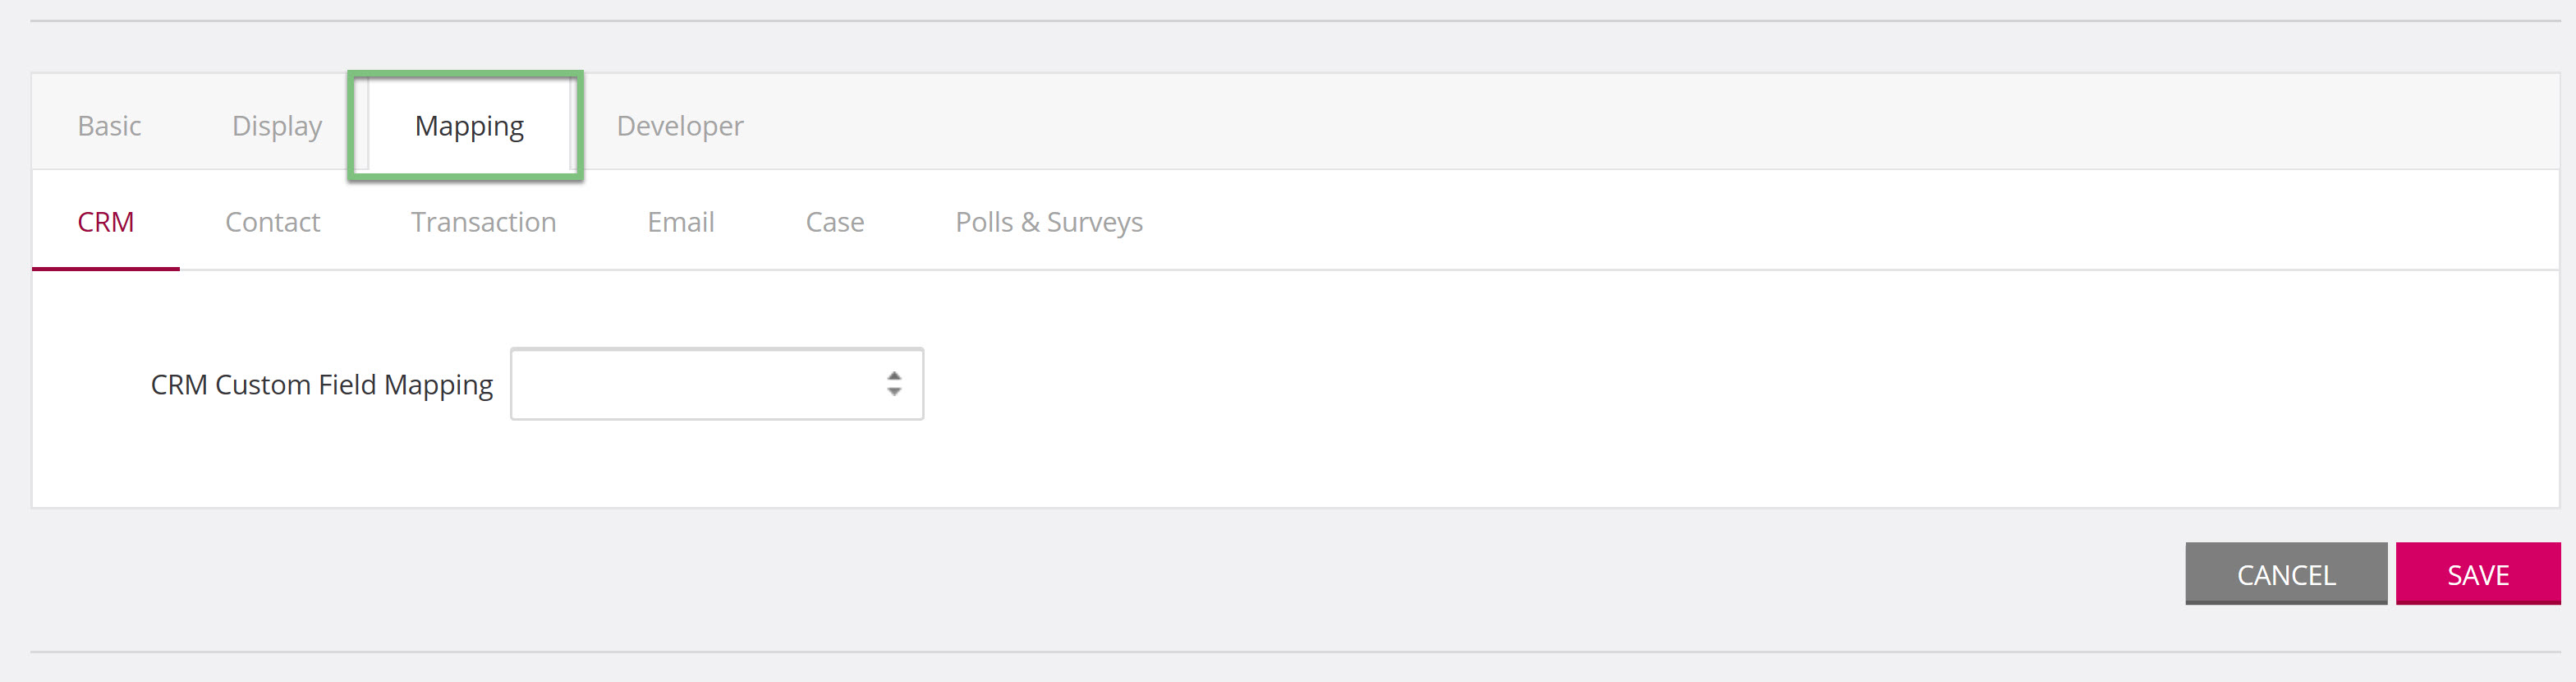Show the Email mapping sub-tab
The height and width of the screenshot is (682, 2576).
(x=680, y=222)
